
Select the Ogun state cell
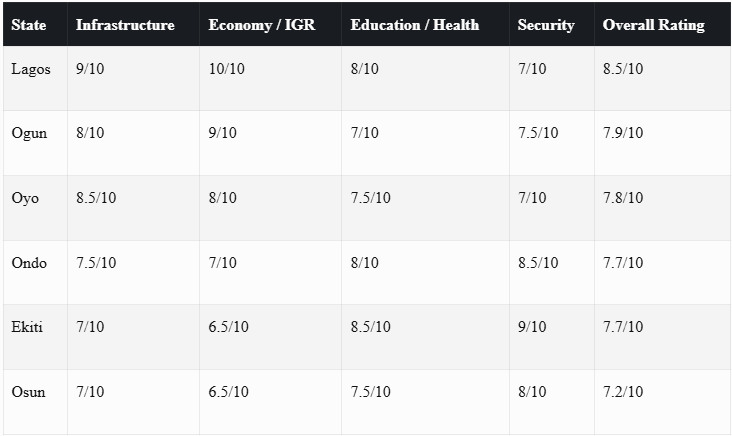[29, 133]
